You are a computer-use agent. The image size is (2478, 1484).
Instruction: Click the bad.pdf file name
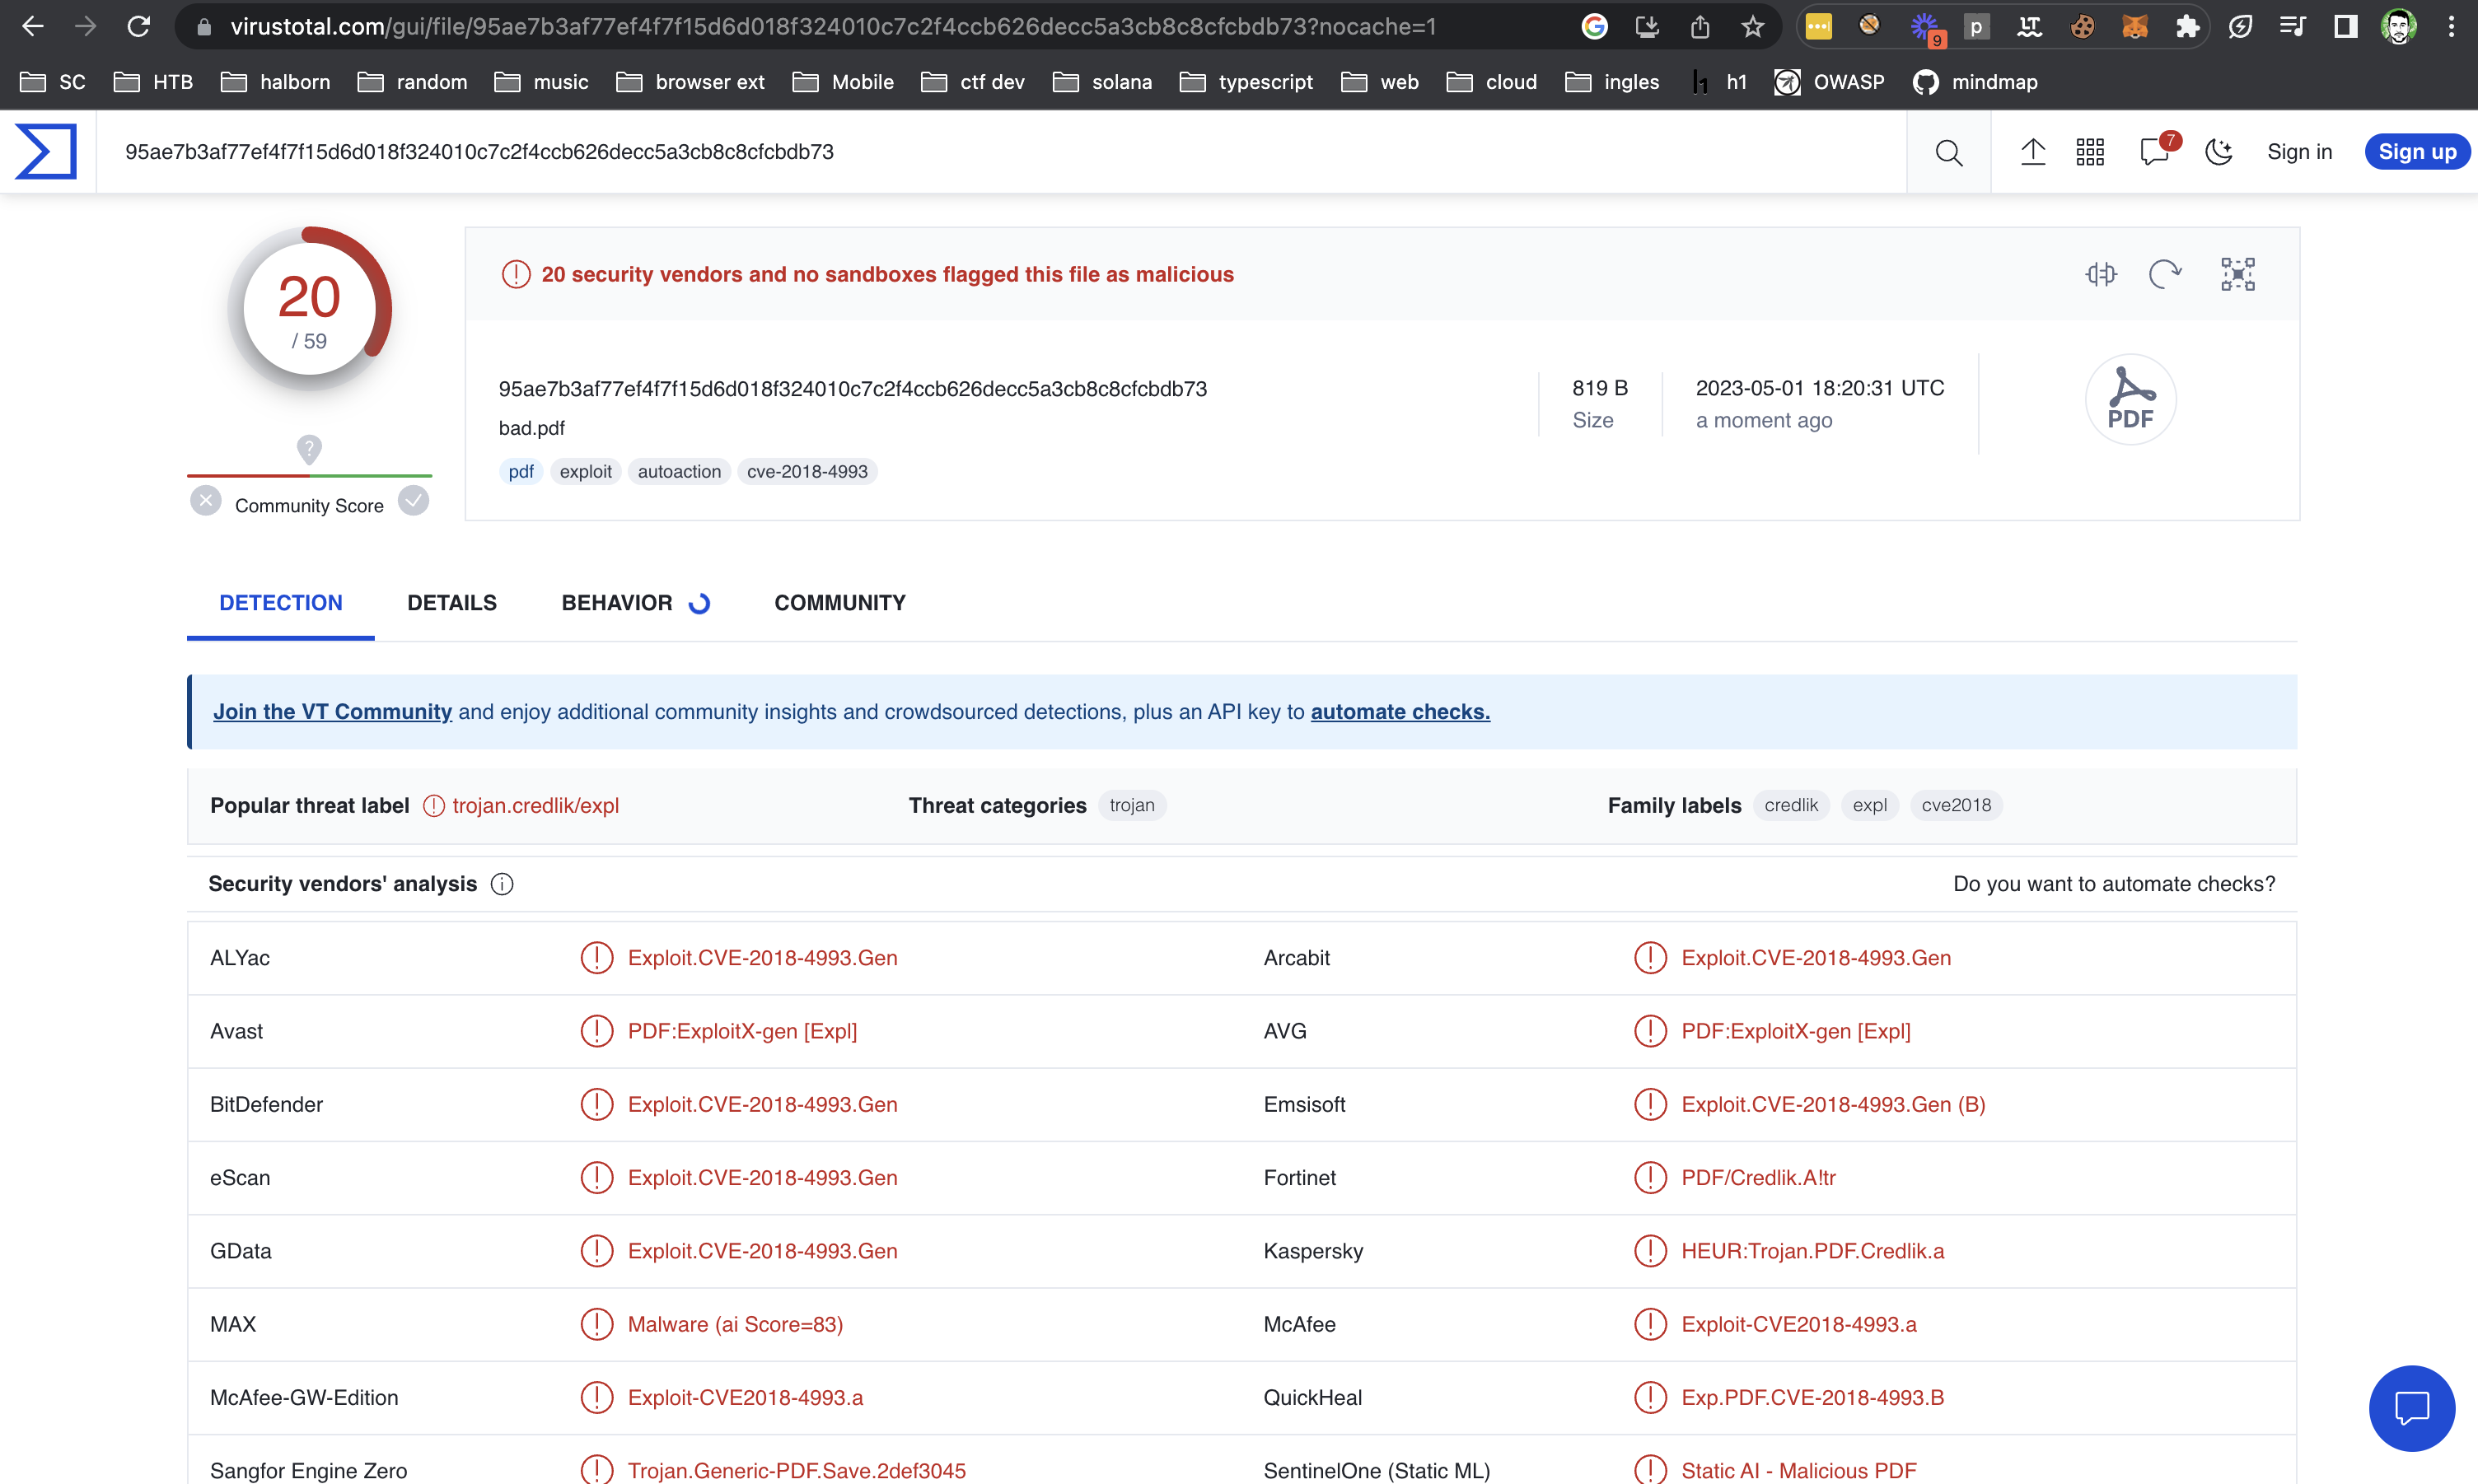pos(532,428)
